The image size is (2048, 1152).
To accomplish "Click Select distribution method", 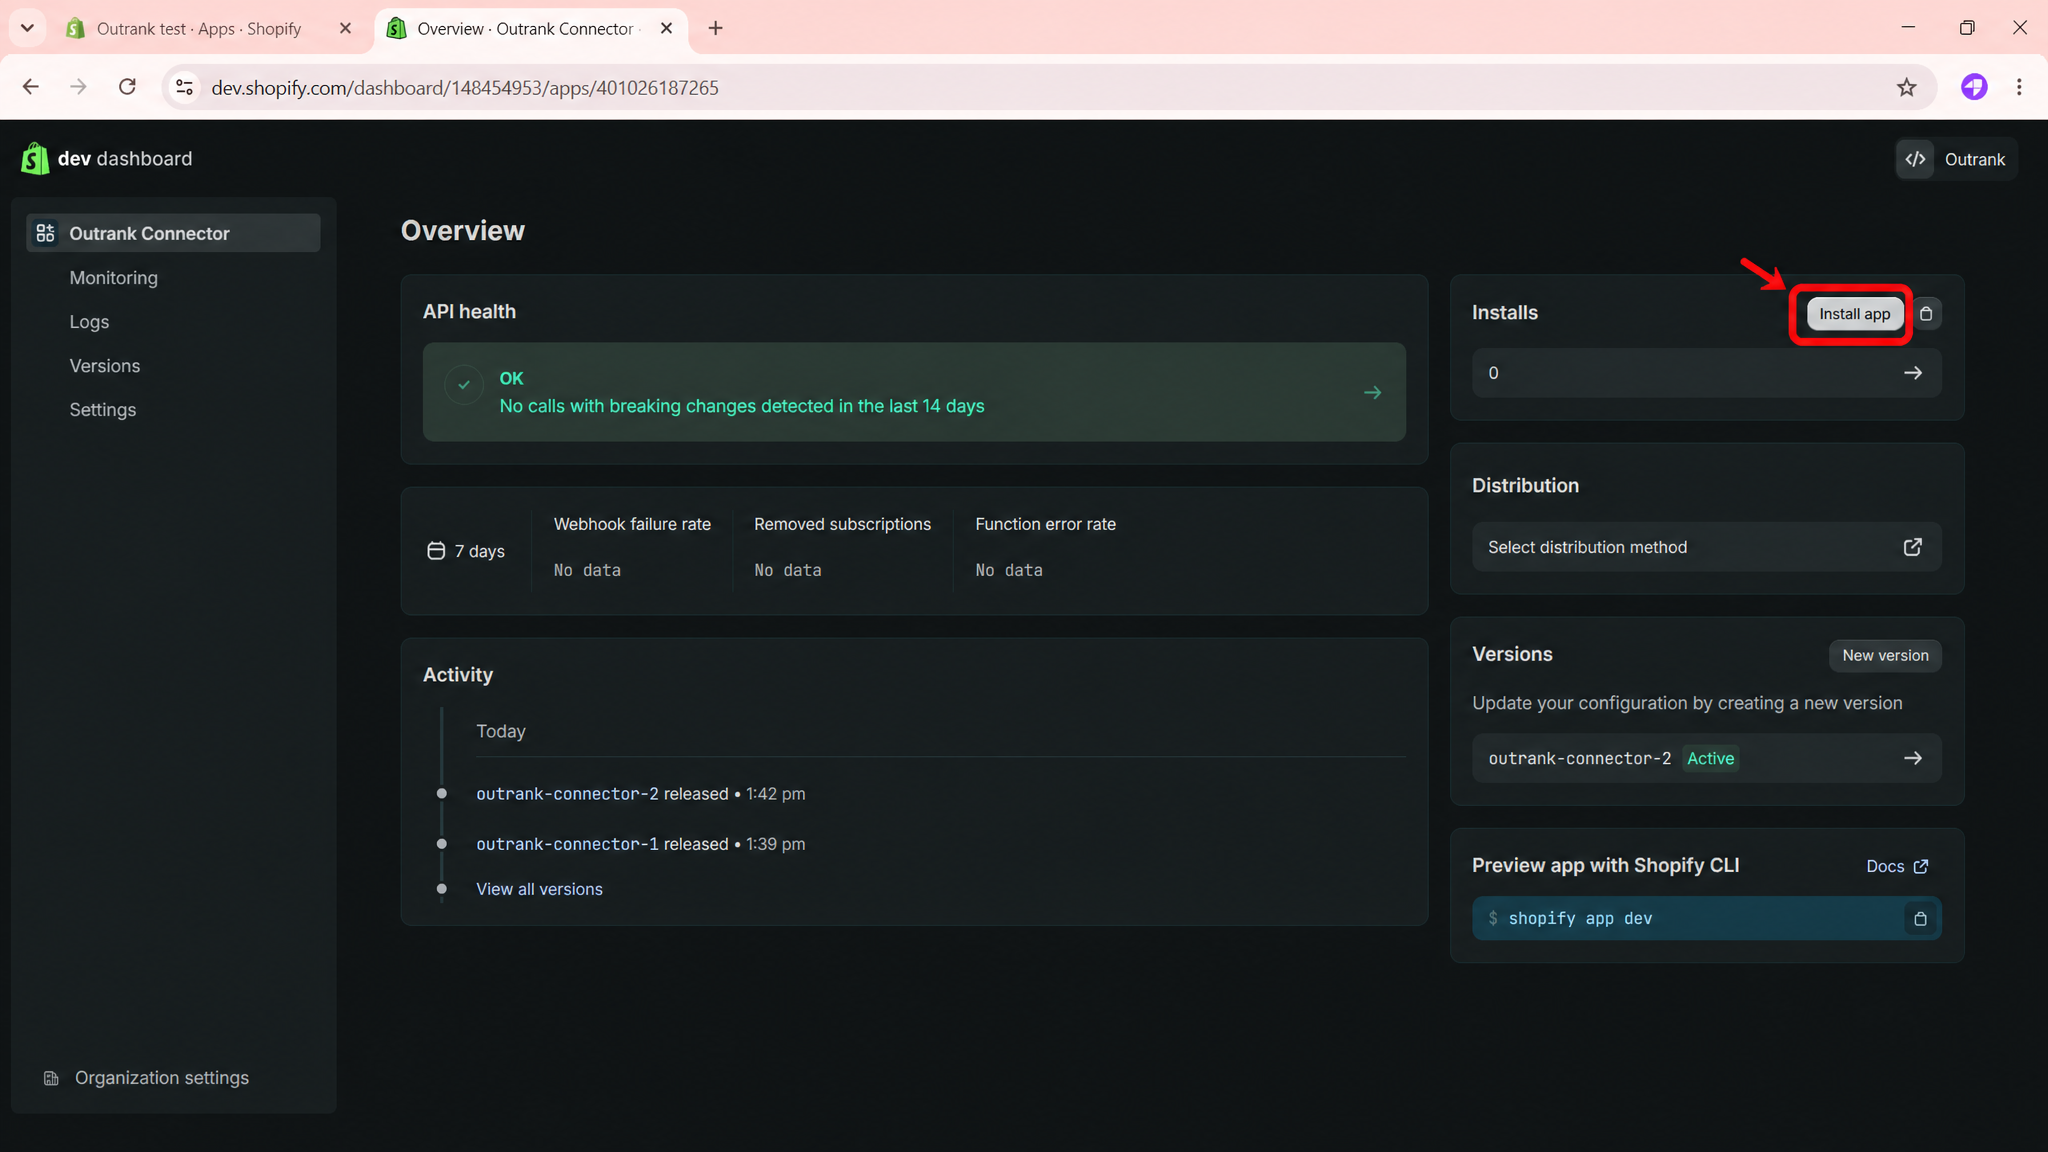I will 1706,547.
